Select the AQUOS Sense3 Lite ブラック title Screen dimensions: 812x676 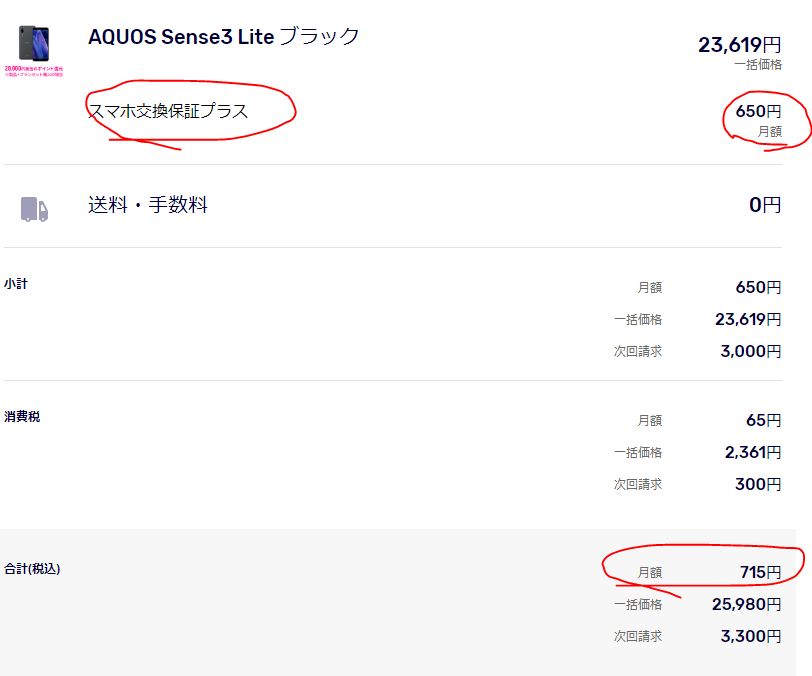coord(224,37)
